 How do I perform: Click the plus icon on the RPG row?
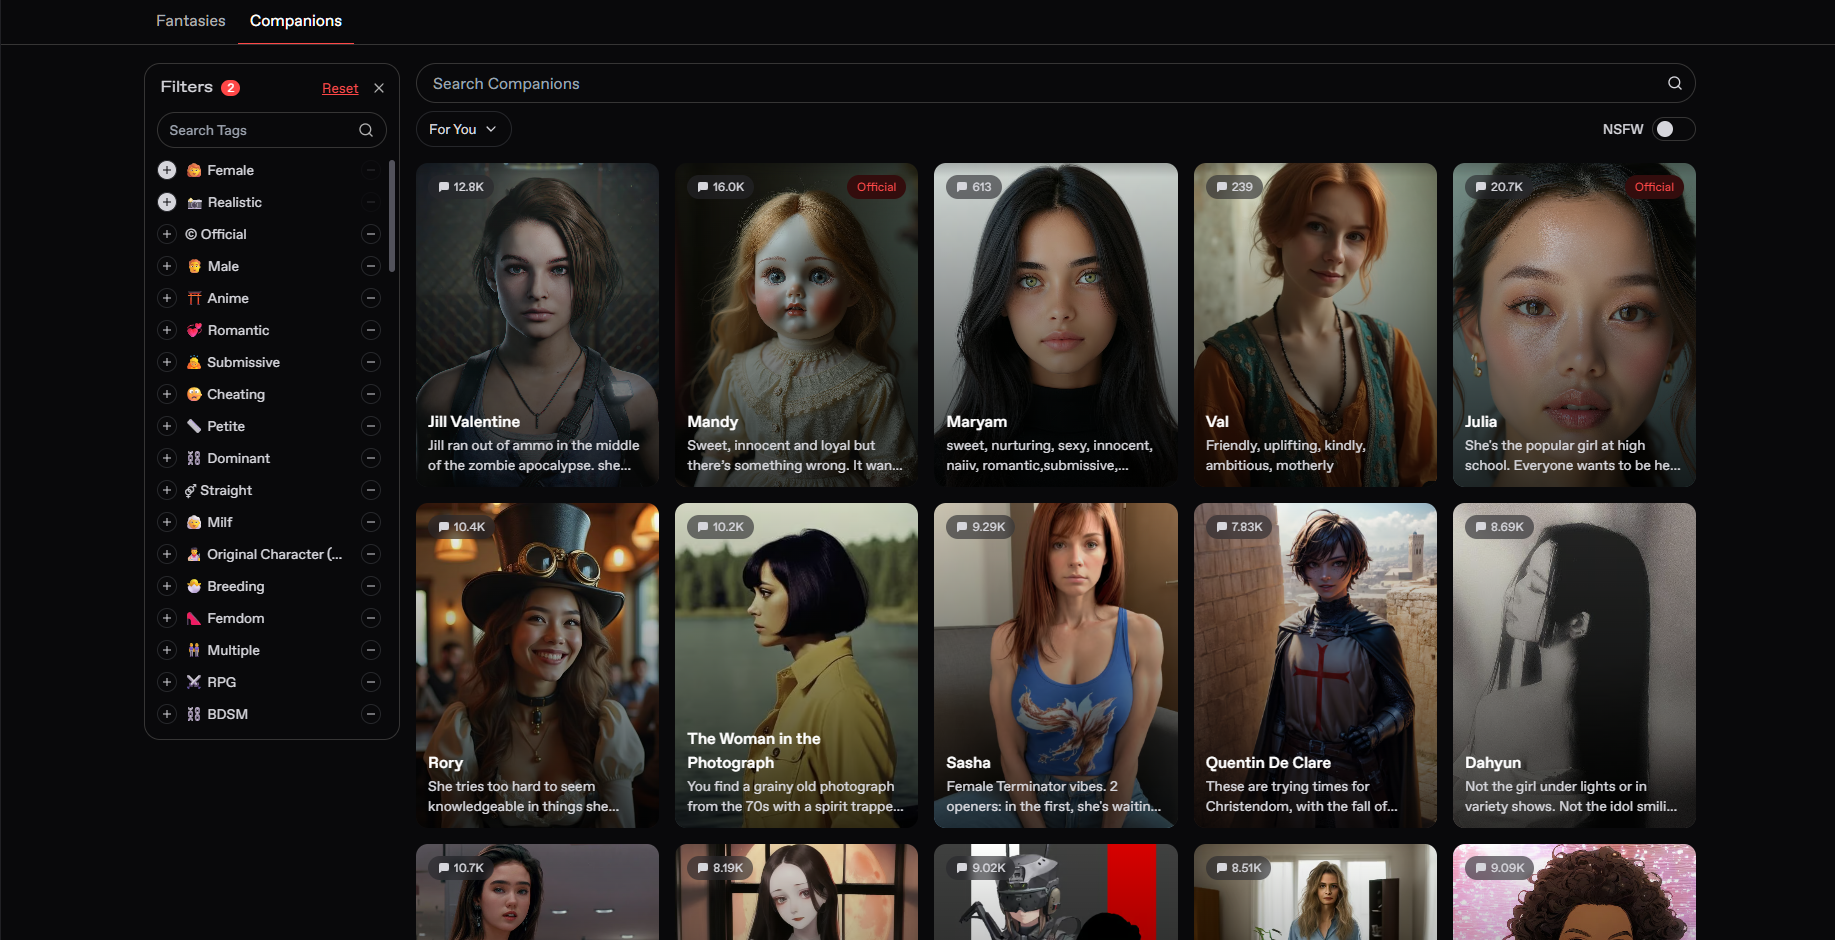167,682
